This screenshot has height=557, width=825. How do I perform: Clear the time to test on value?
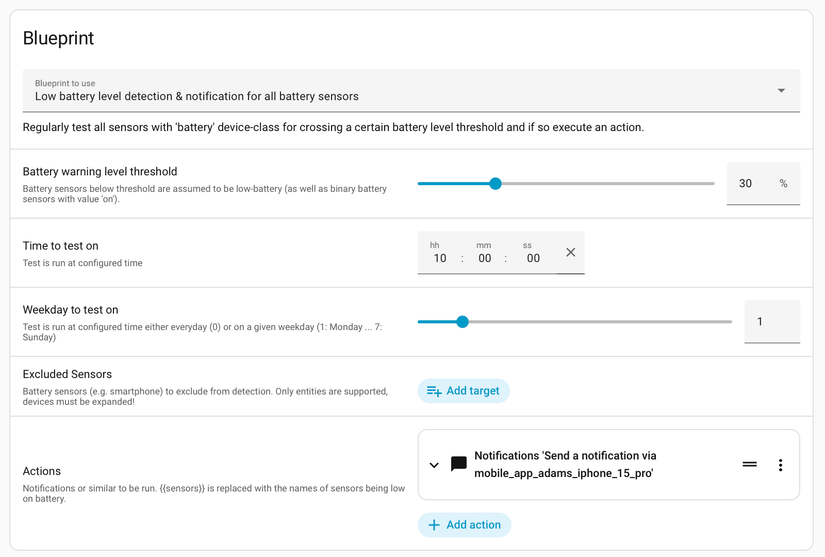point(571,253)
